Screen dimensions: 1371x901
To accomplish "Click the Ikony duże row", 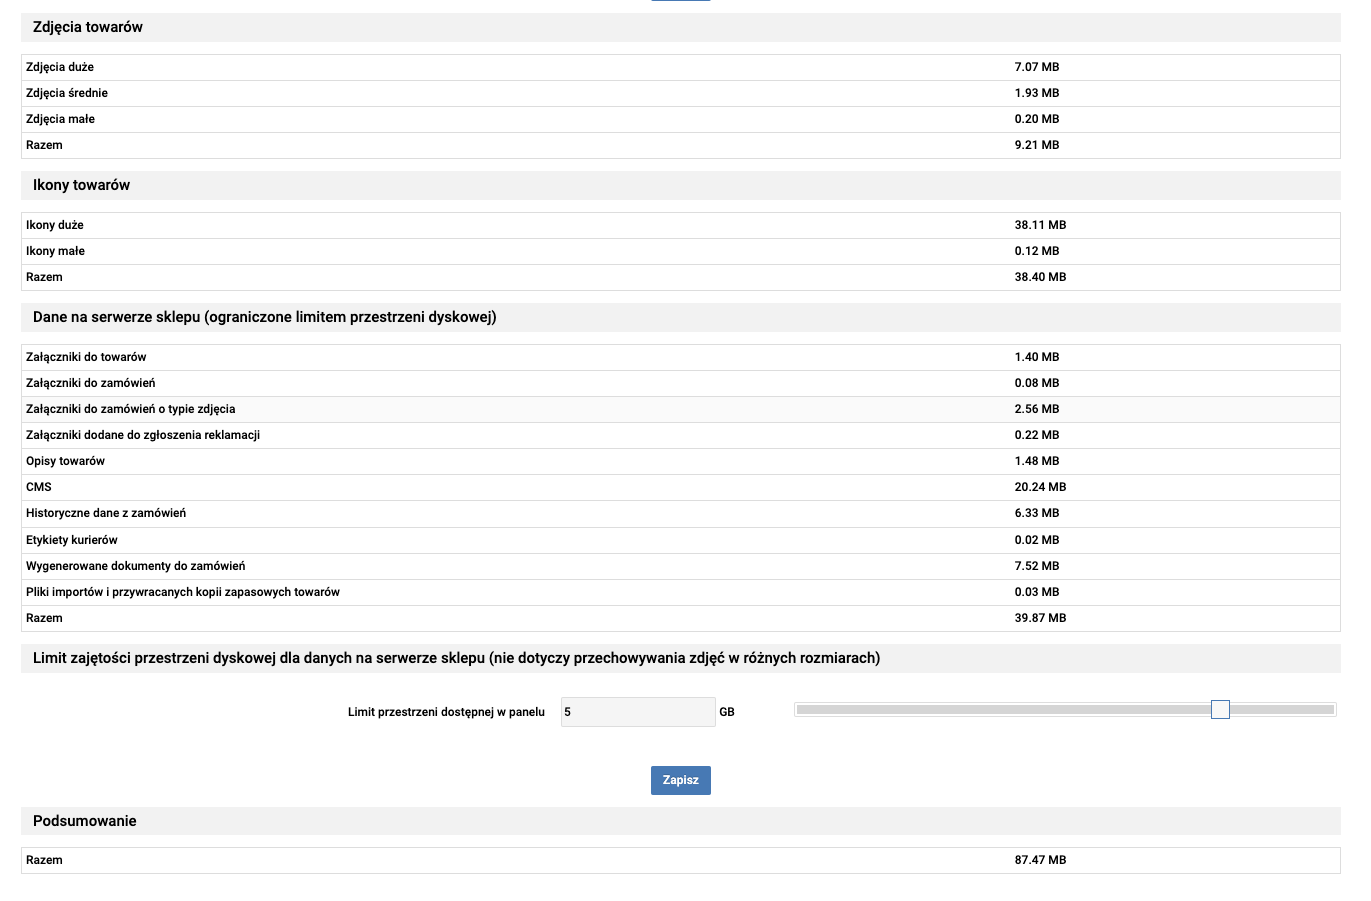I will pos(680,225).
